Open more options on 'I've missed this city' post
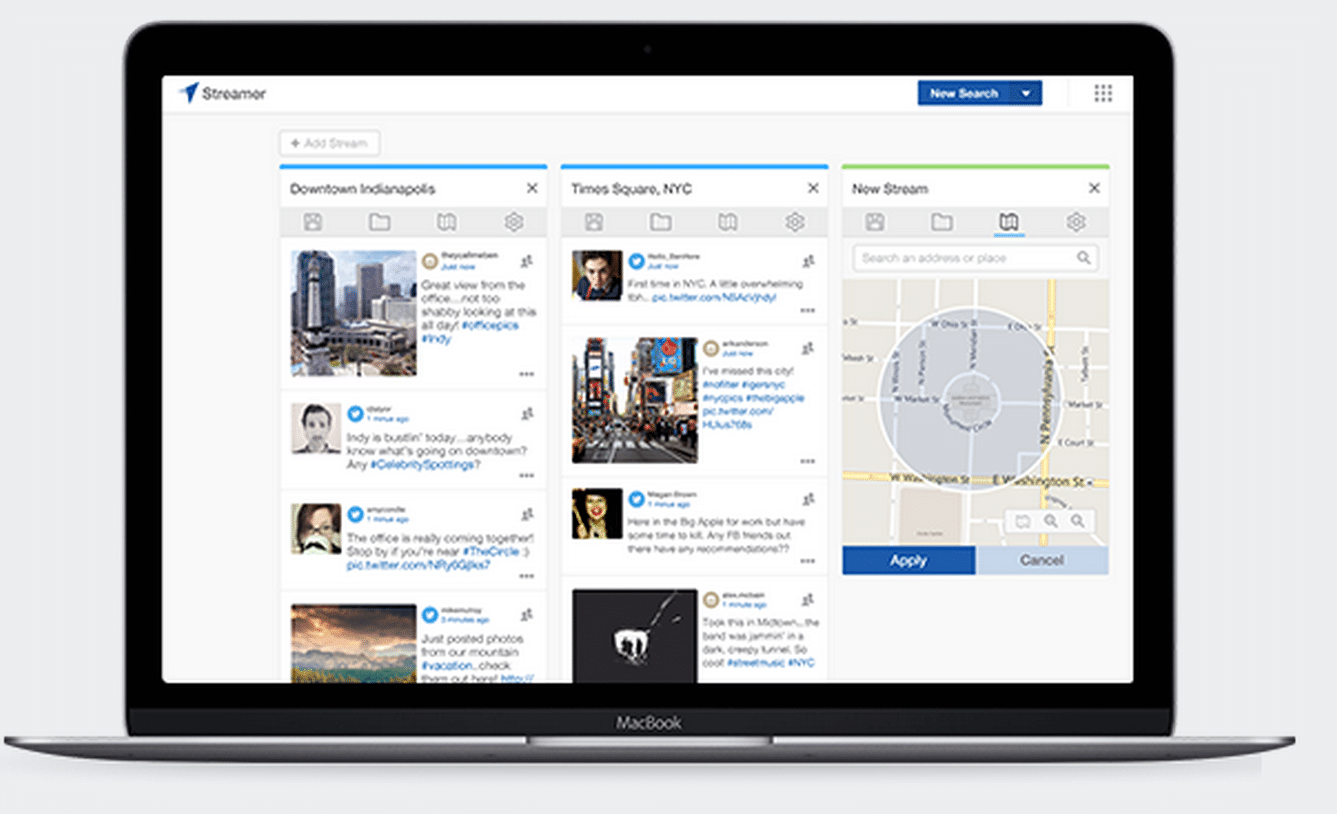This screenshot has width=1337, height=814. 808,461
